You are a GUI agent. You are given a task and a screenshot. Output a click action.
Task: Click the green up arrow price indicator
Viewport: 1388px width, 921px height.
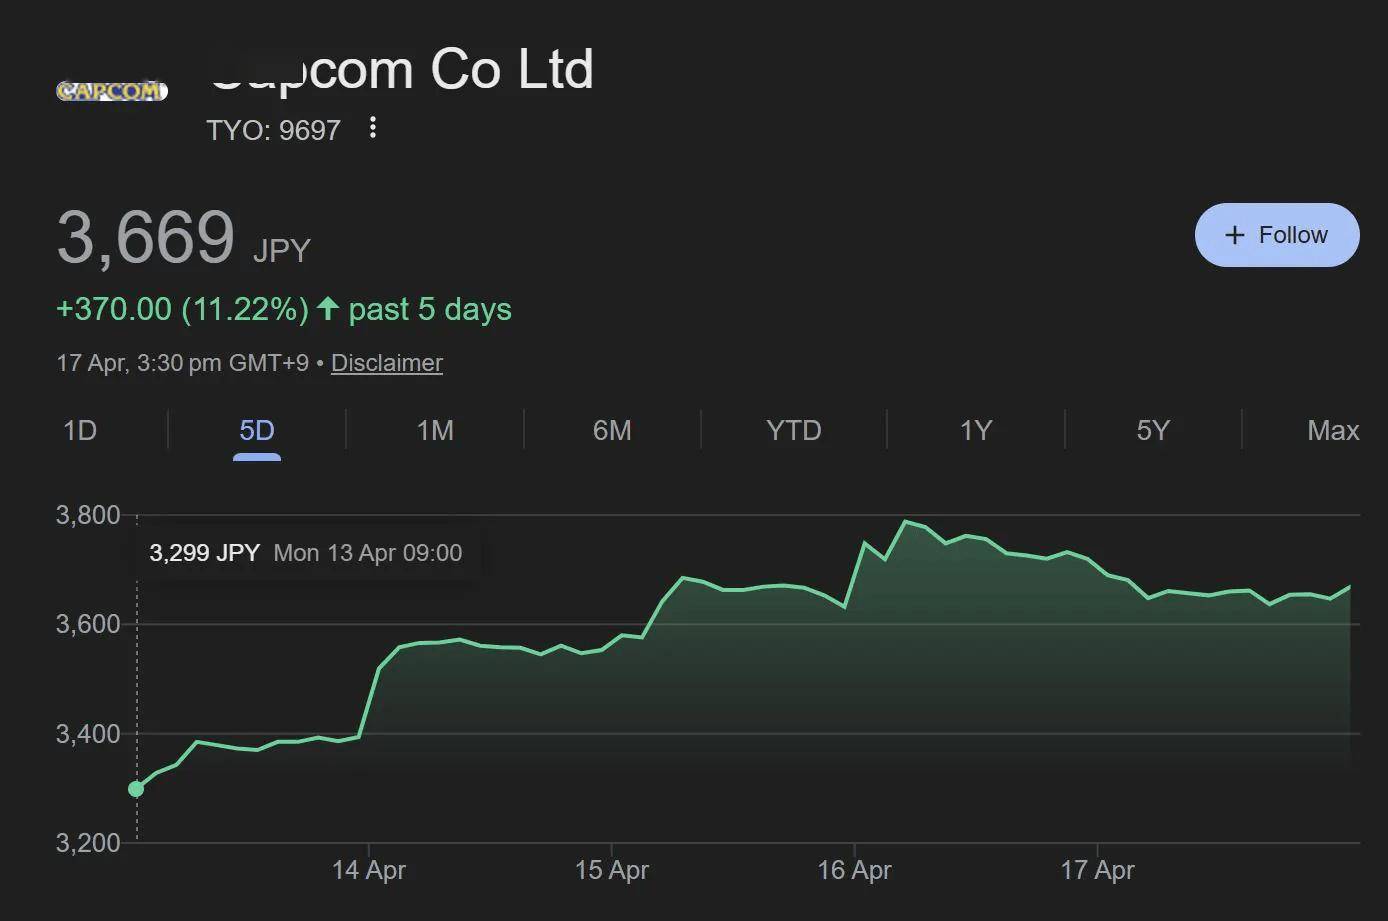(328, 309)
